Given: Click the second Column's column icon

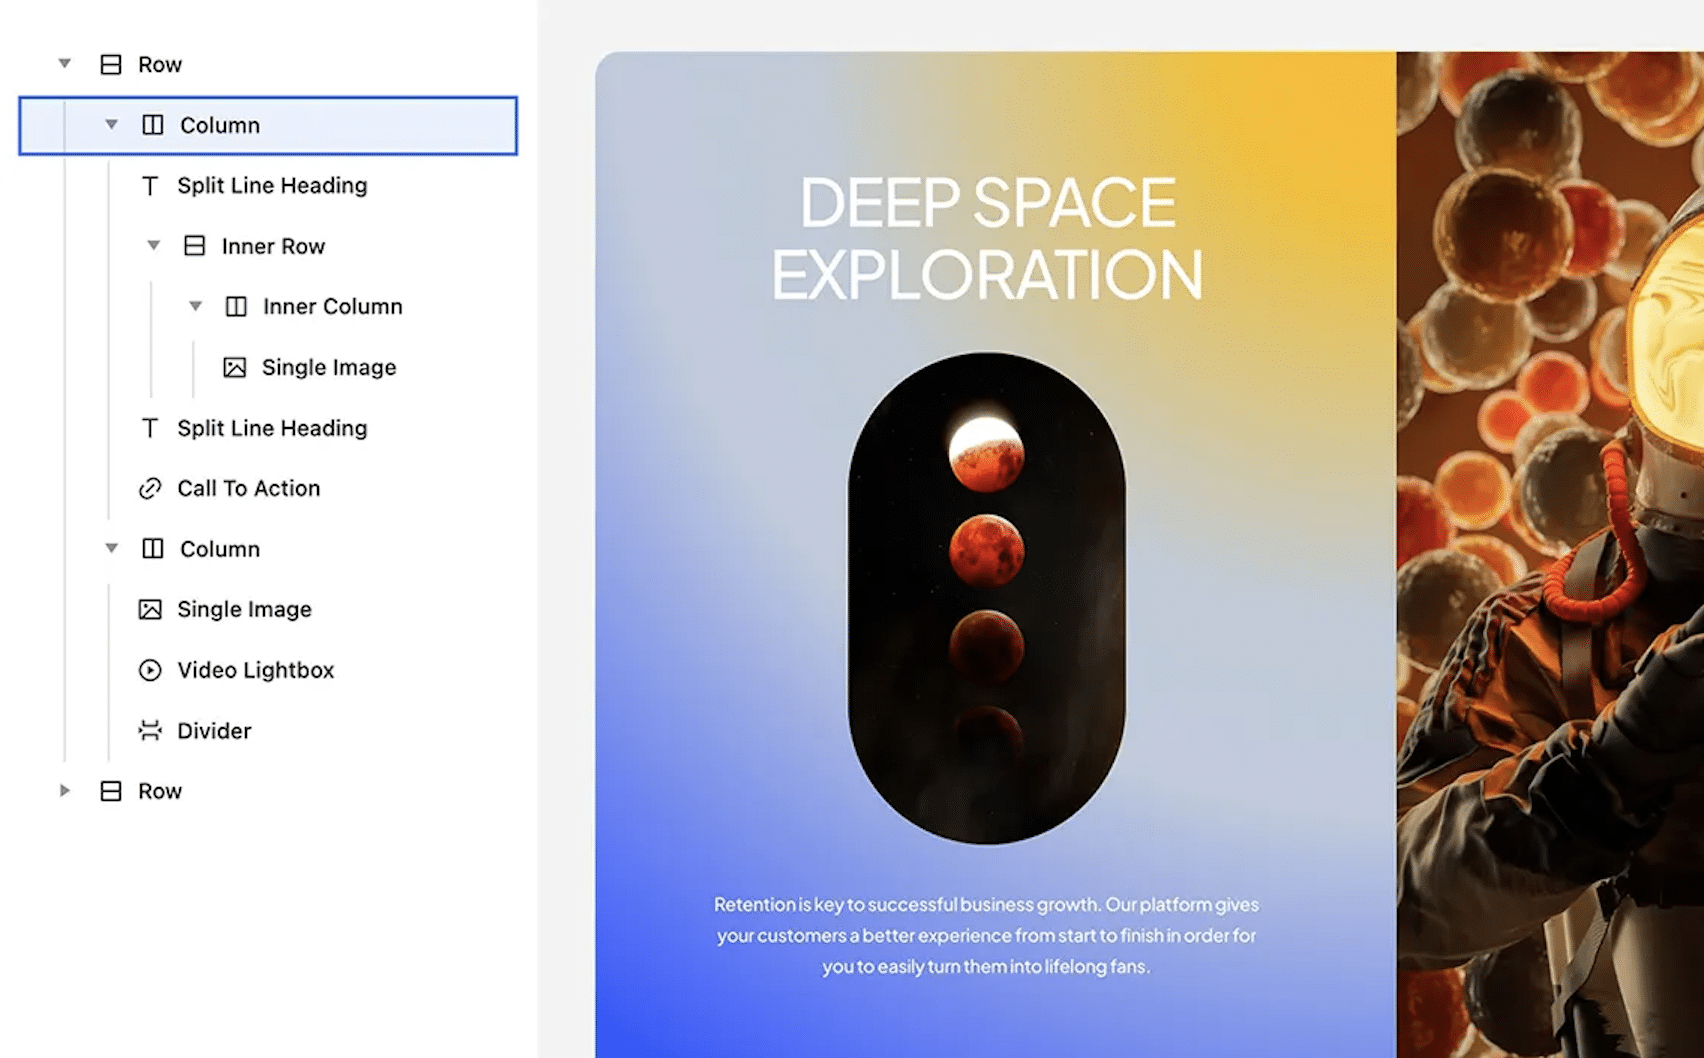Looking at the screenshot, I should click(153, 549).
